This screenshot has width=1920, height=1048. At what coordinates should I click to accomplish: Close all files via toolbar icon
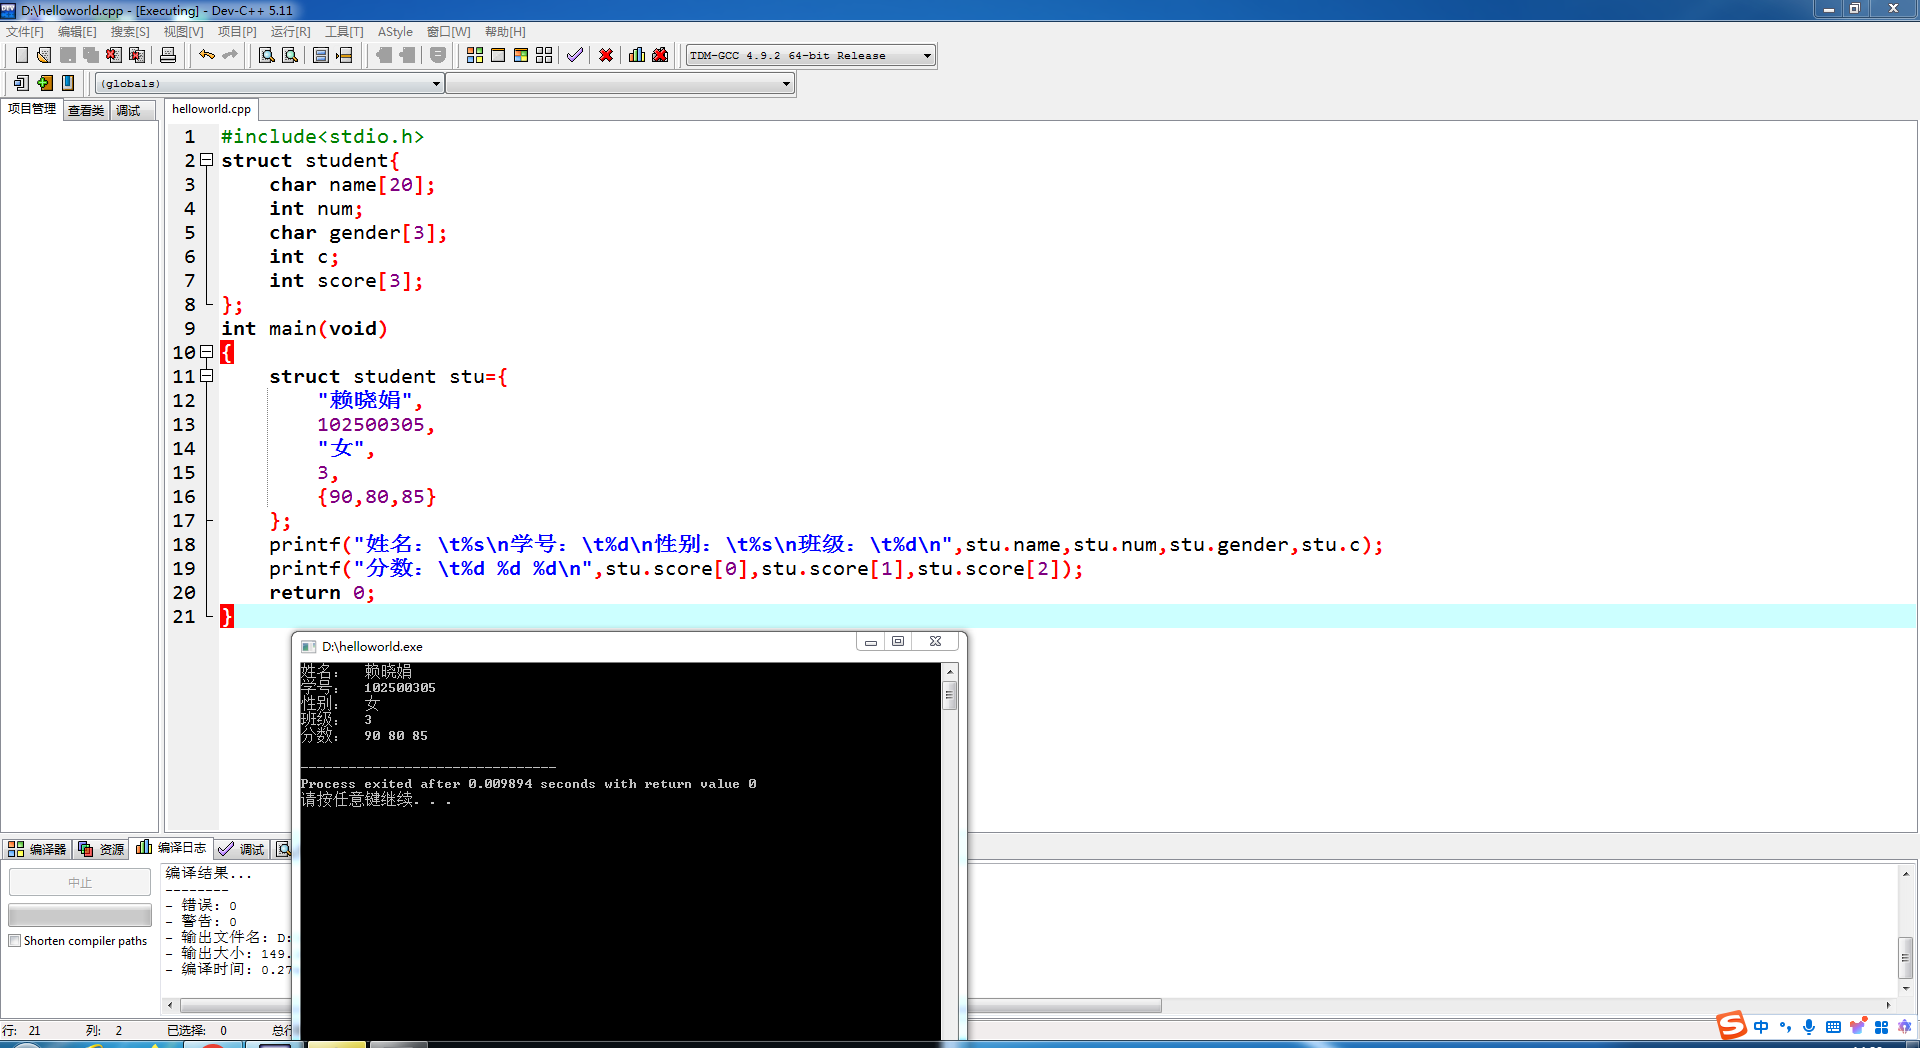click(x=137, y=55)
